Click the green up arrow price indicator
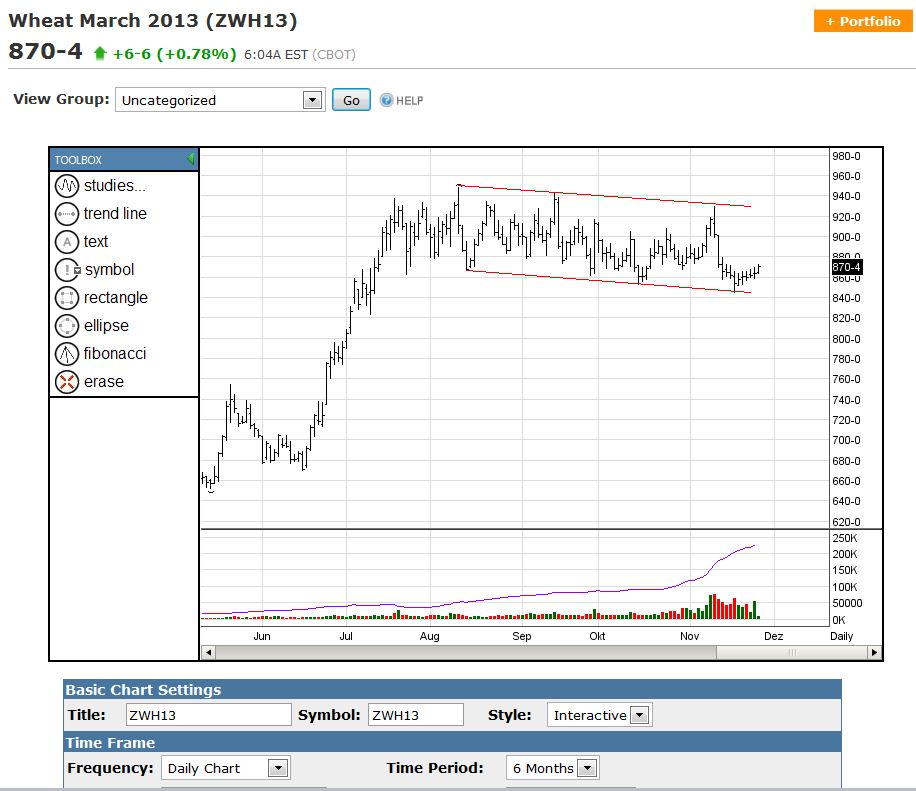The width and height of the screenshot is (916, 791). point(100,54)
